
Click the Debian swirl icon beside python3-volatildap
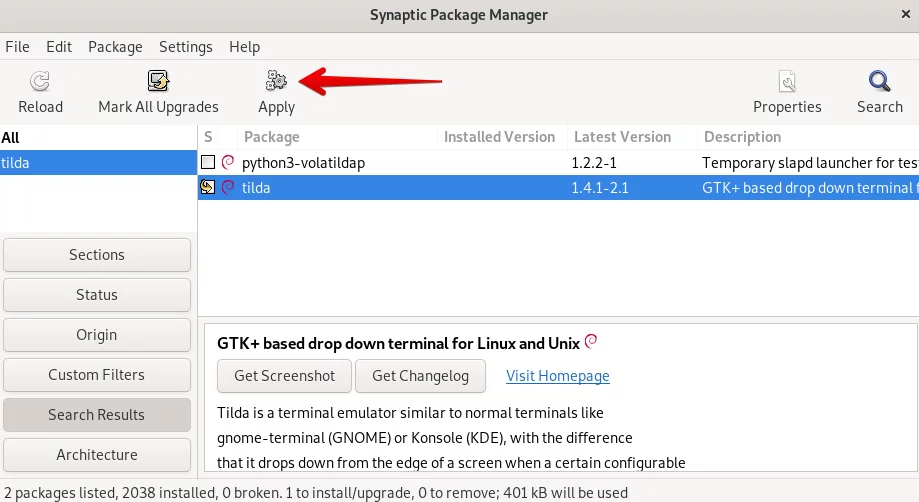pos(228,162)
